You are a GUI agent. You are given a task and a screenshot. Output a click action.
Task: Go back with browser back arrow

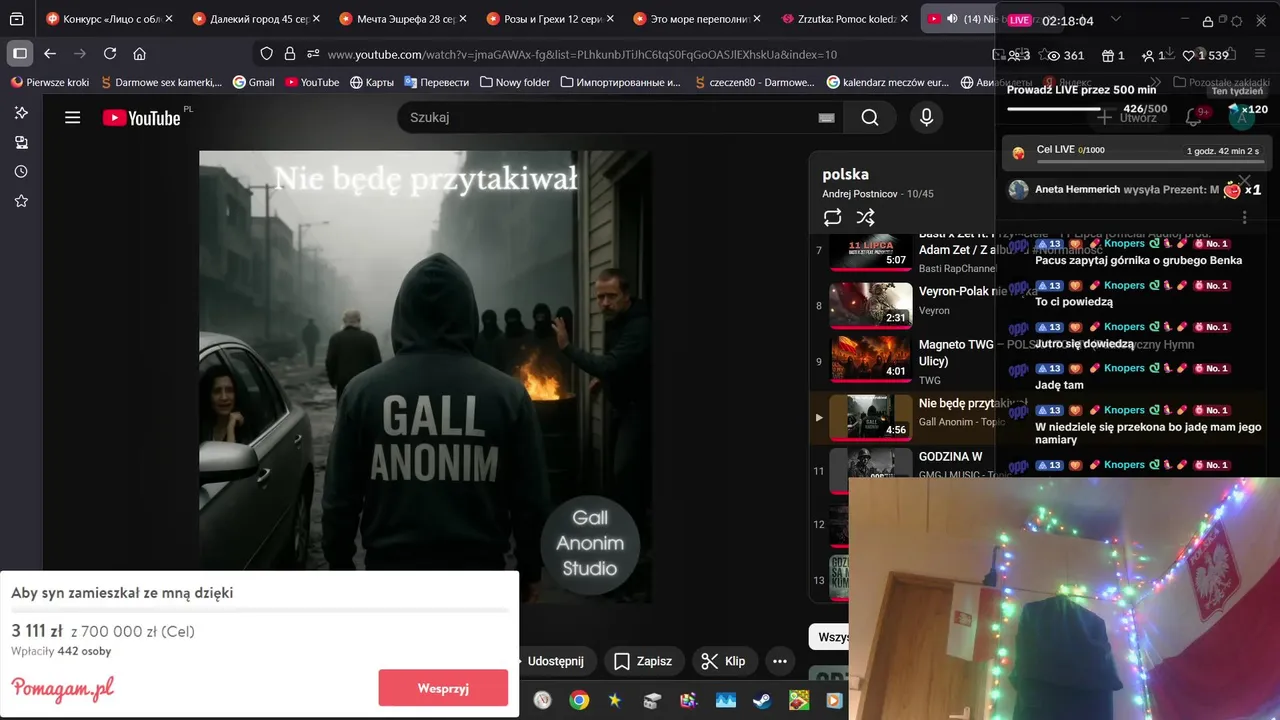click(50, 54)
